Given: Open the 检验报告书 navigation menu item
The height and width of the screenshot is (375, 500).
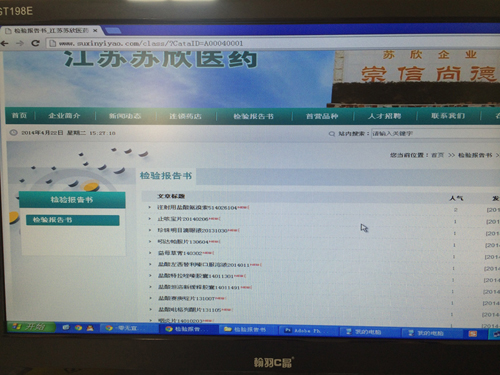Looking at the screenshot, I should (x=253, y=116).
